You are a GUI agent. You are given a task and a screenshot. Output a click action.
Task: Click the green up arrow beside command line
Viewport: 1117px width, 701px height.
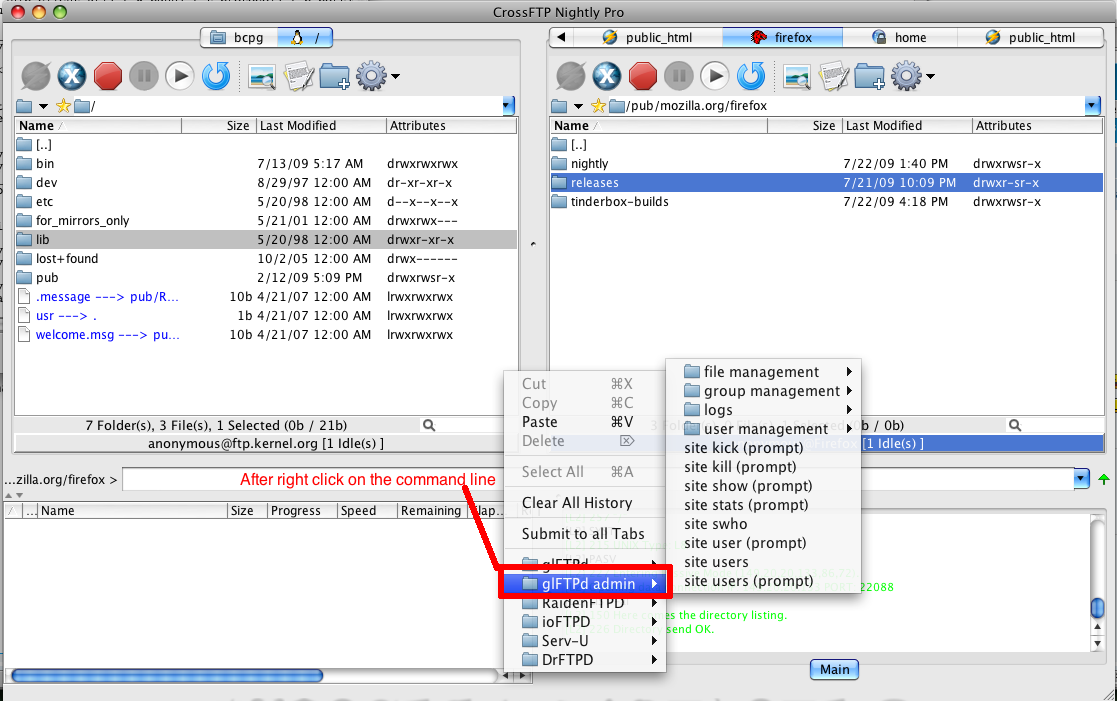click(1103, 479)
